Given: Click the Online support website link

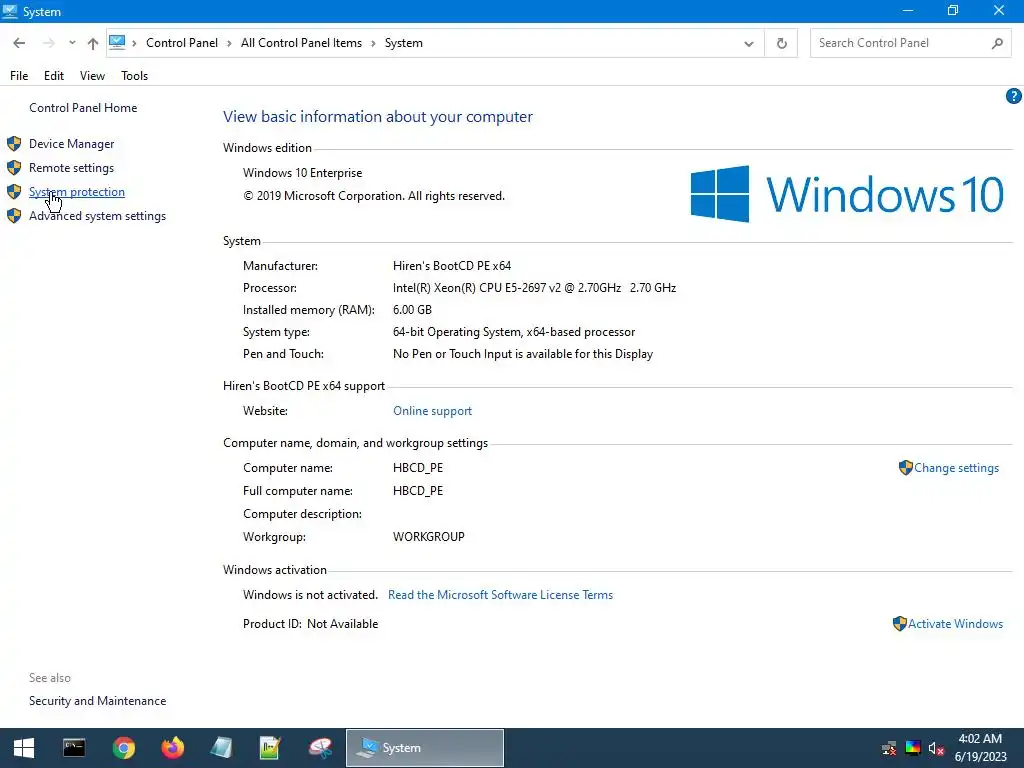Looking at the screenshot, I should [x=432, y=411].
